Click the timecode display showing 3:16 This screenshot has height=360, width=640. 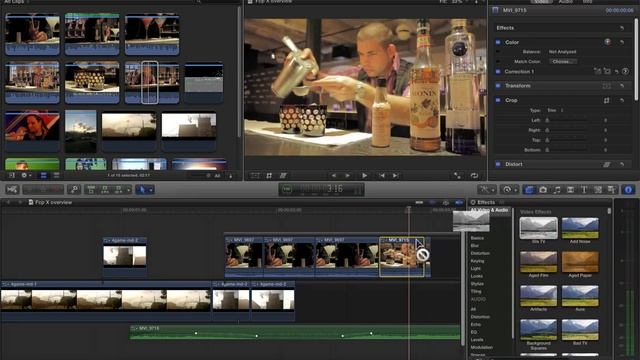pyautogui.click(x=321, y=189)
